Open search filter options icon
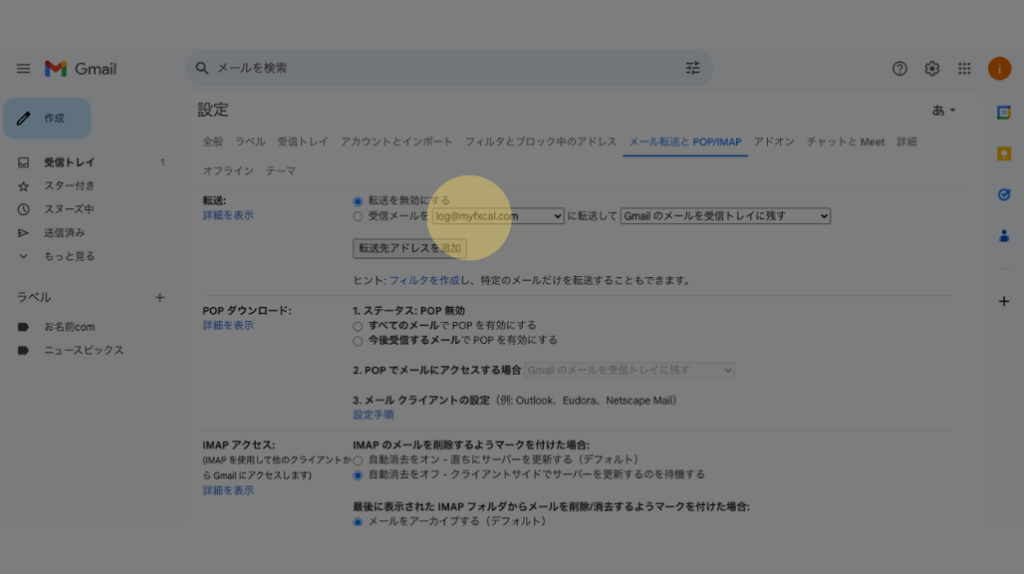The height and width of the screenshot is (574, 1024). click(x=693, y=68)
